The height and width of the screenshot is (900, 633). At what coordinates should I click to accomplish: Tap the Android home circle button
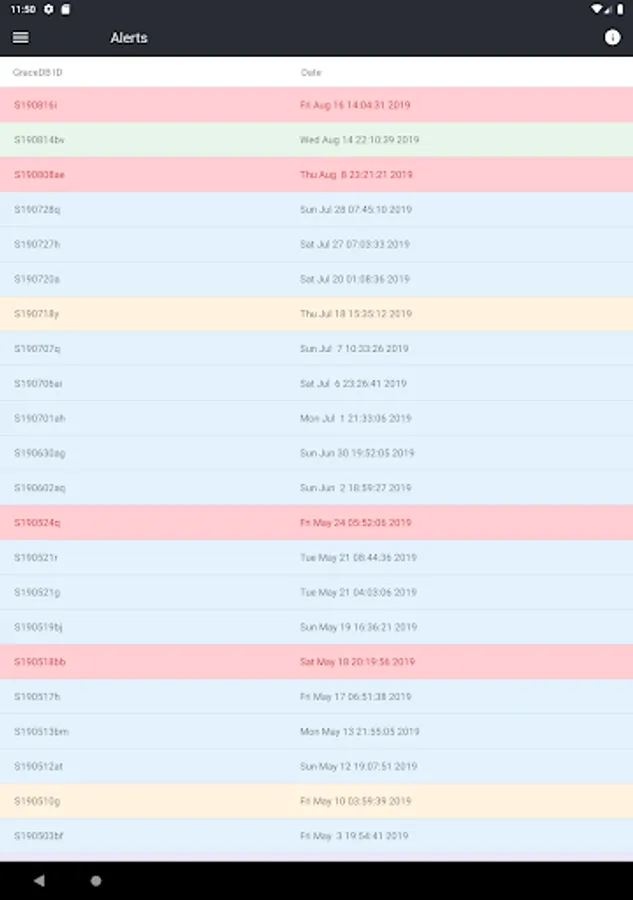click(x=96, y=880)
